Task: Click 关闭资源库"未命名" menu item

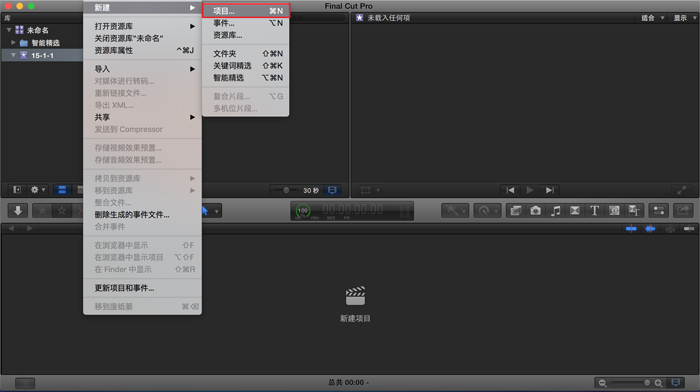Action: (x=142, y=38)
